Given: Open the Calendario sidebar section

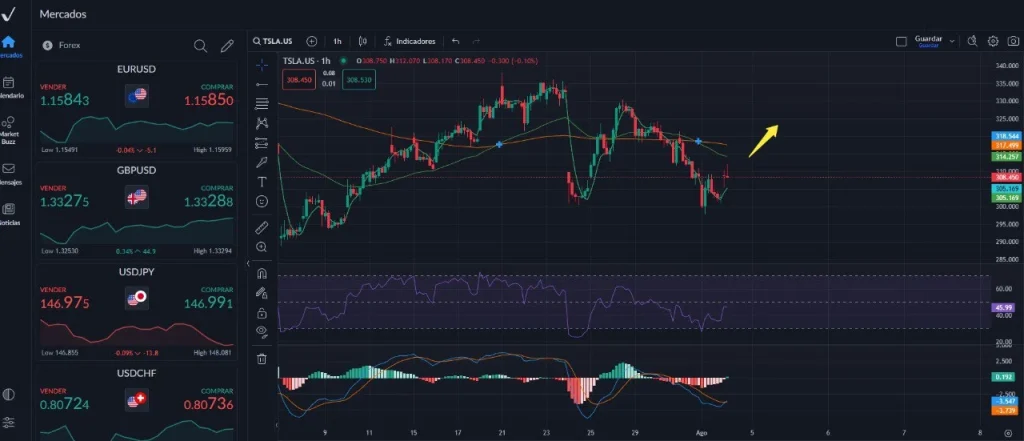Looking at the screenshot, I should click(x=9, y=83).
